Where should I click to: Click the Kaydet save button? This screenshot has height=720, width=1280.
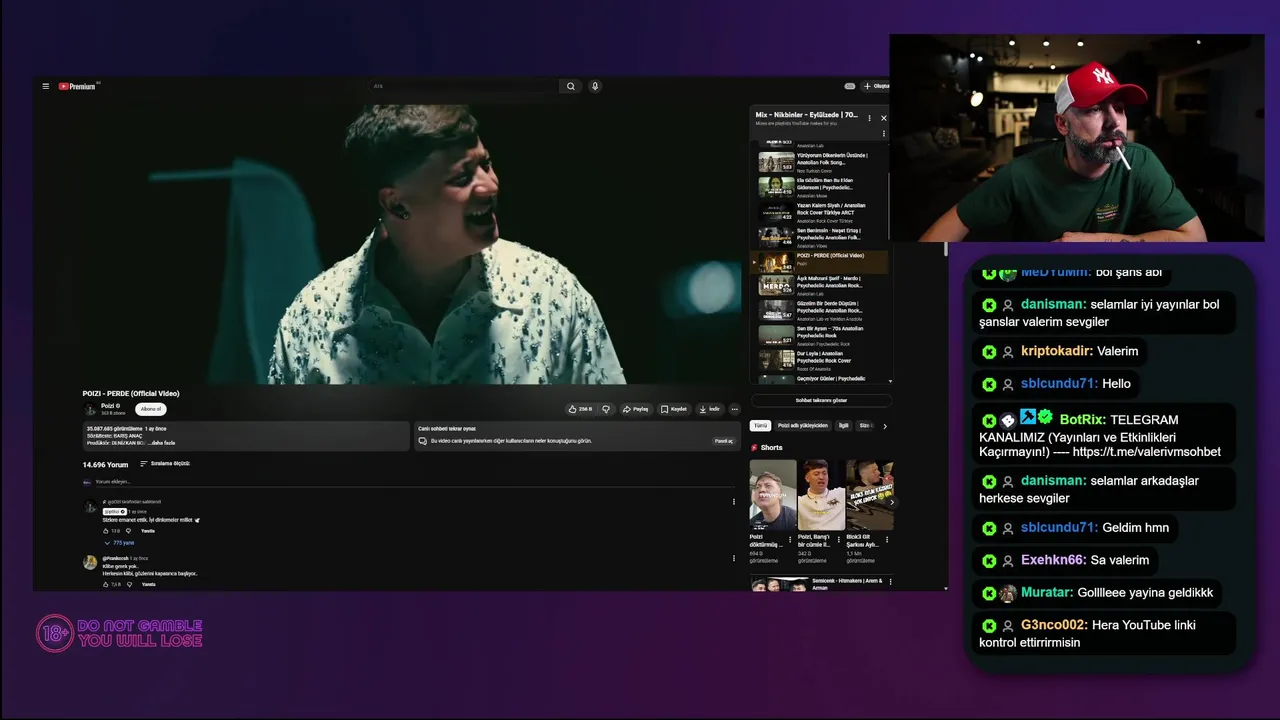673,409
